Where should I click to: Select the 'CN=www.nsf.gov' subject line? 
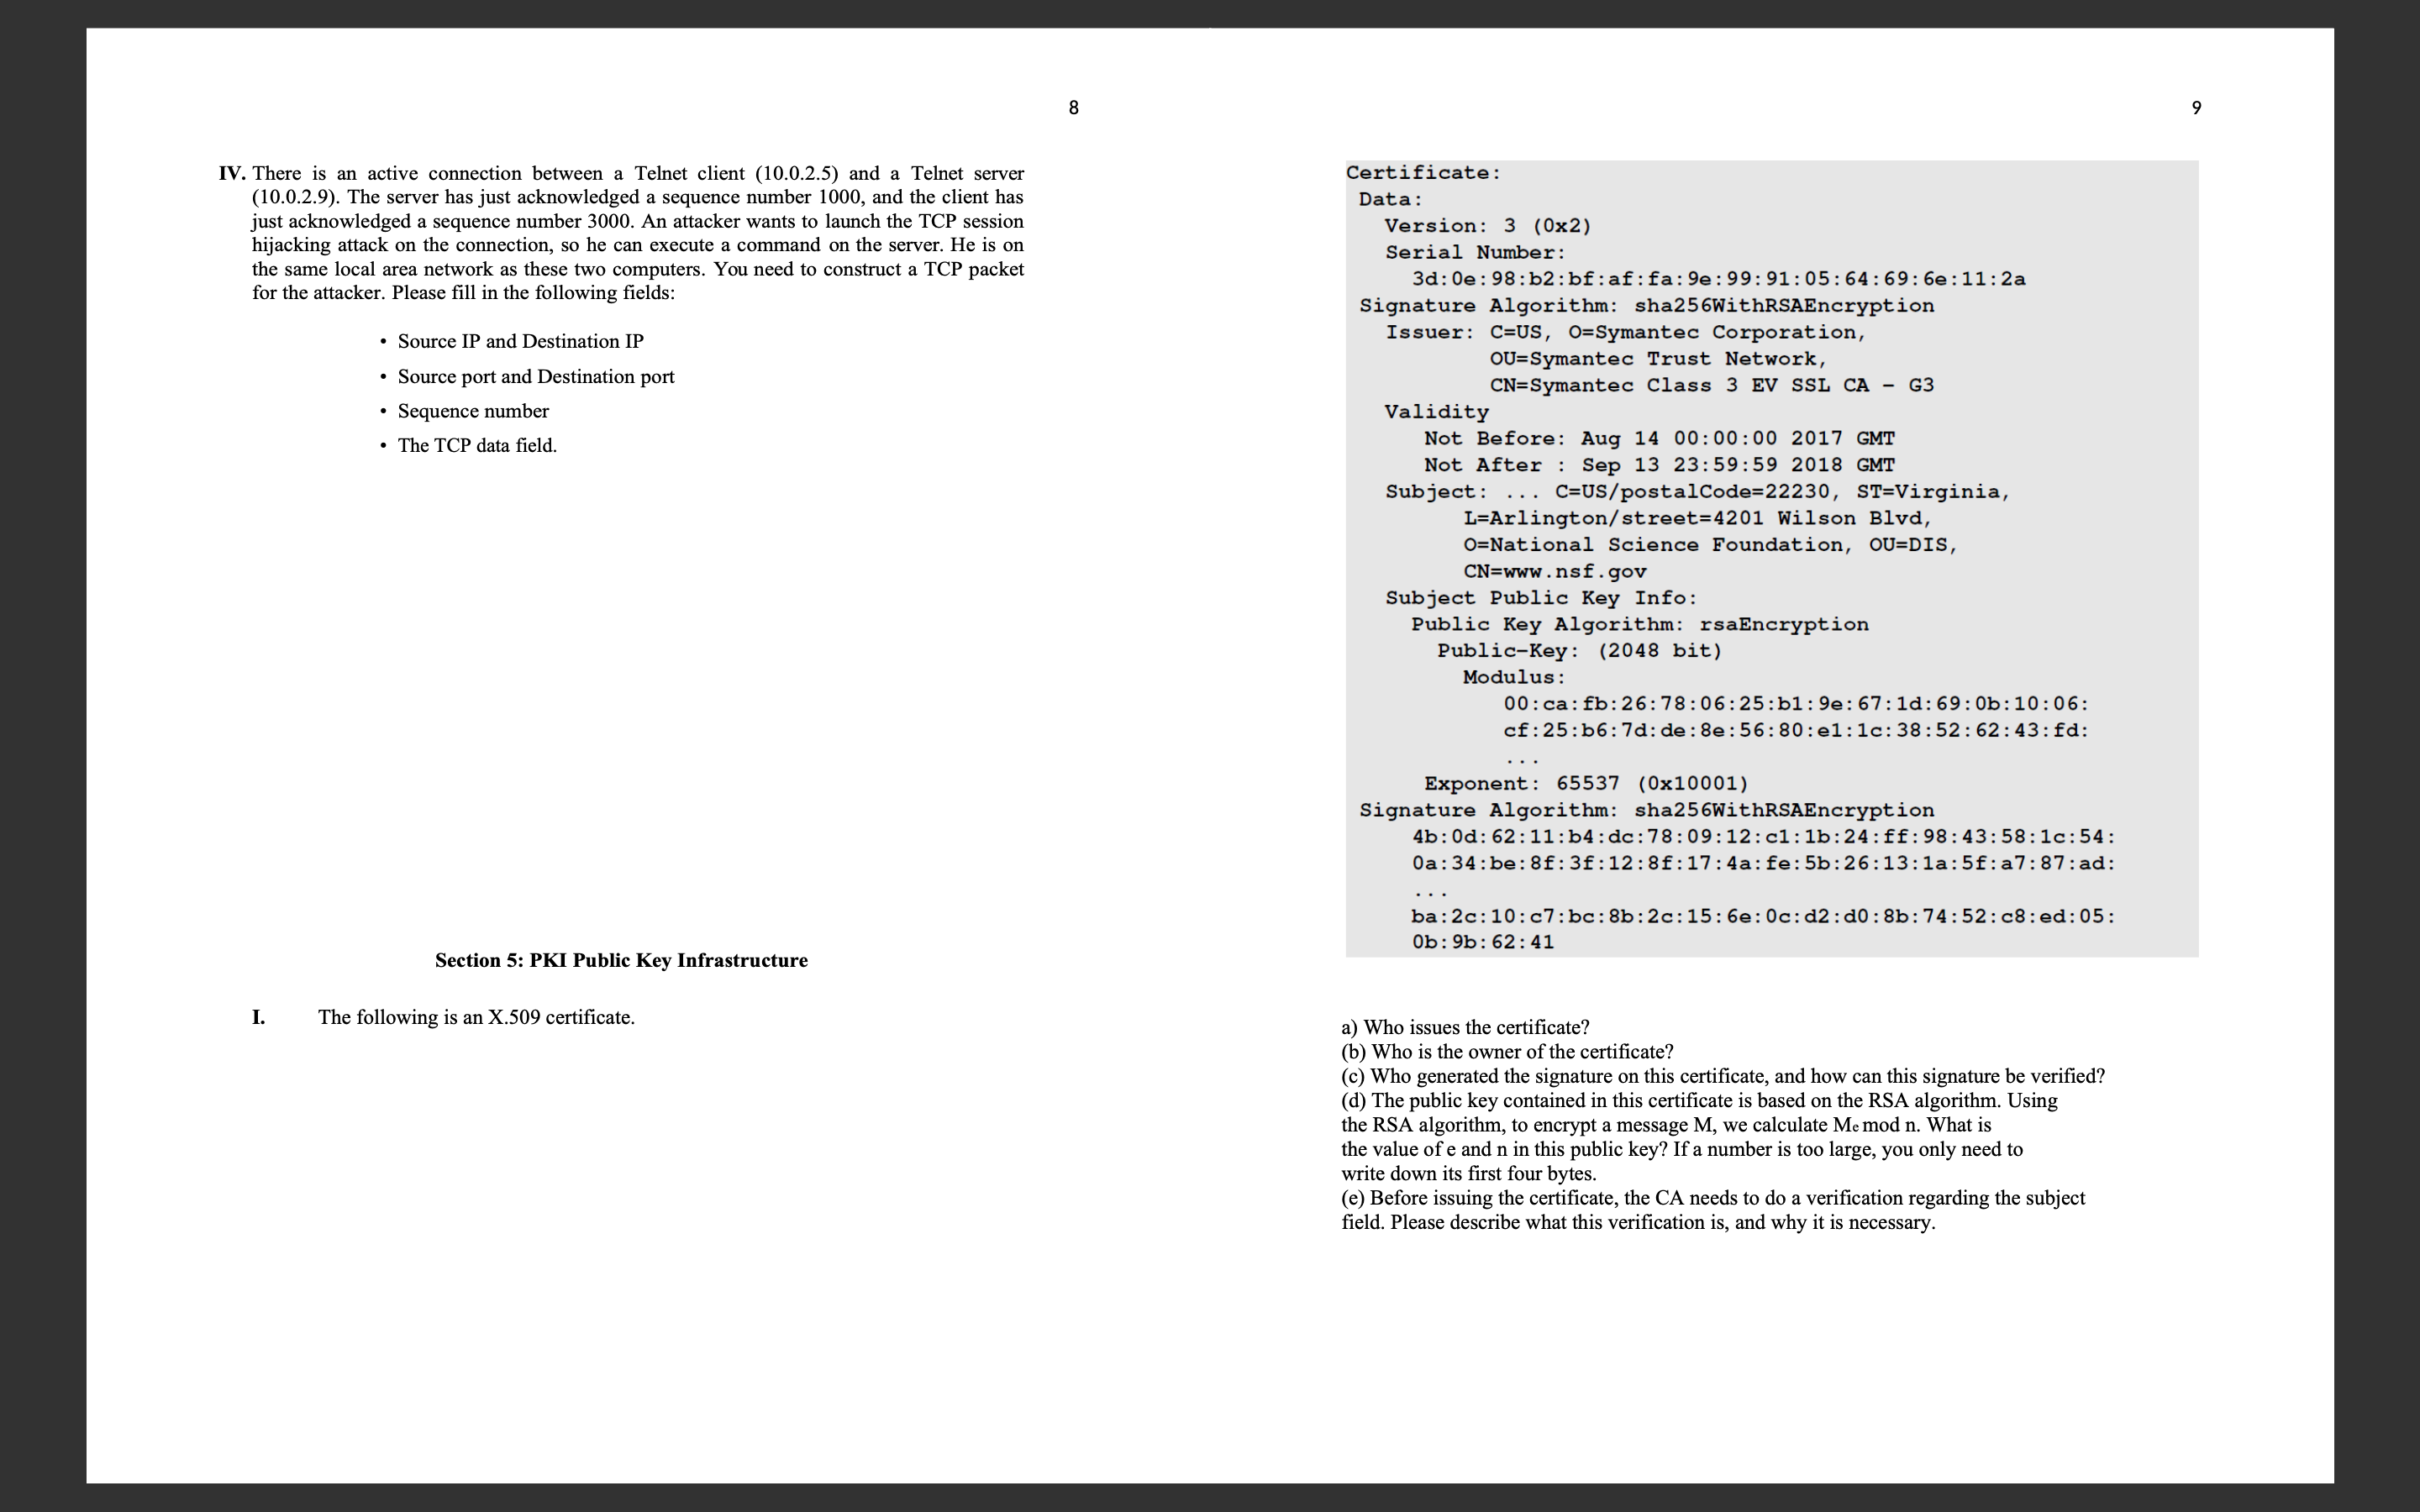[x=1552, y=571]
